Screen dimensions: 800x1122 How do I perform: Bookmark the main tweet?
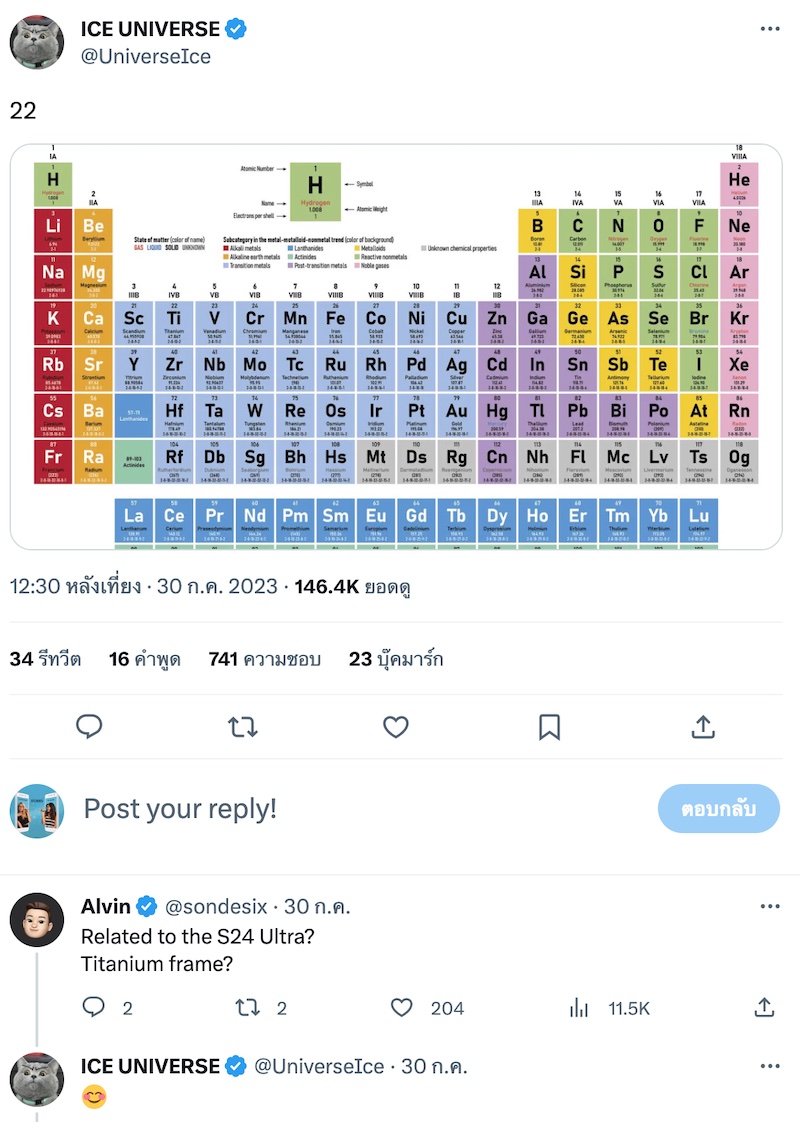tap(549, 727)
